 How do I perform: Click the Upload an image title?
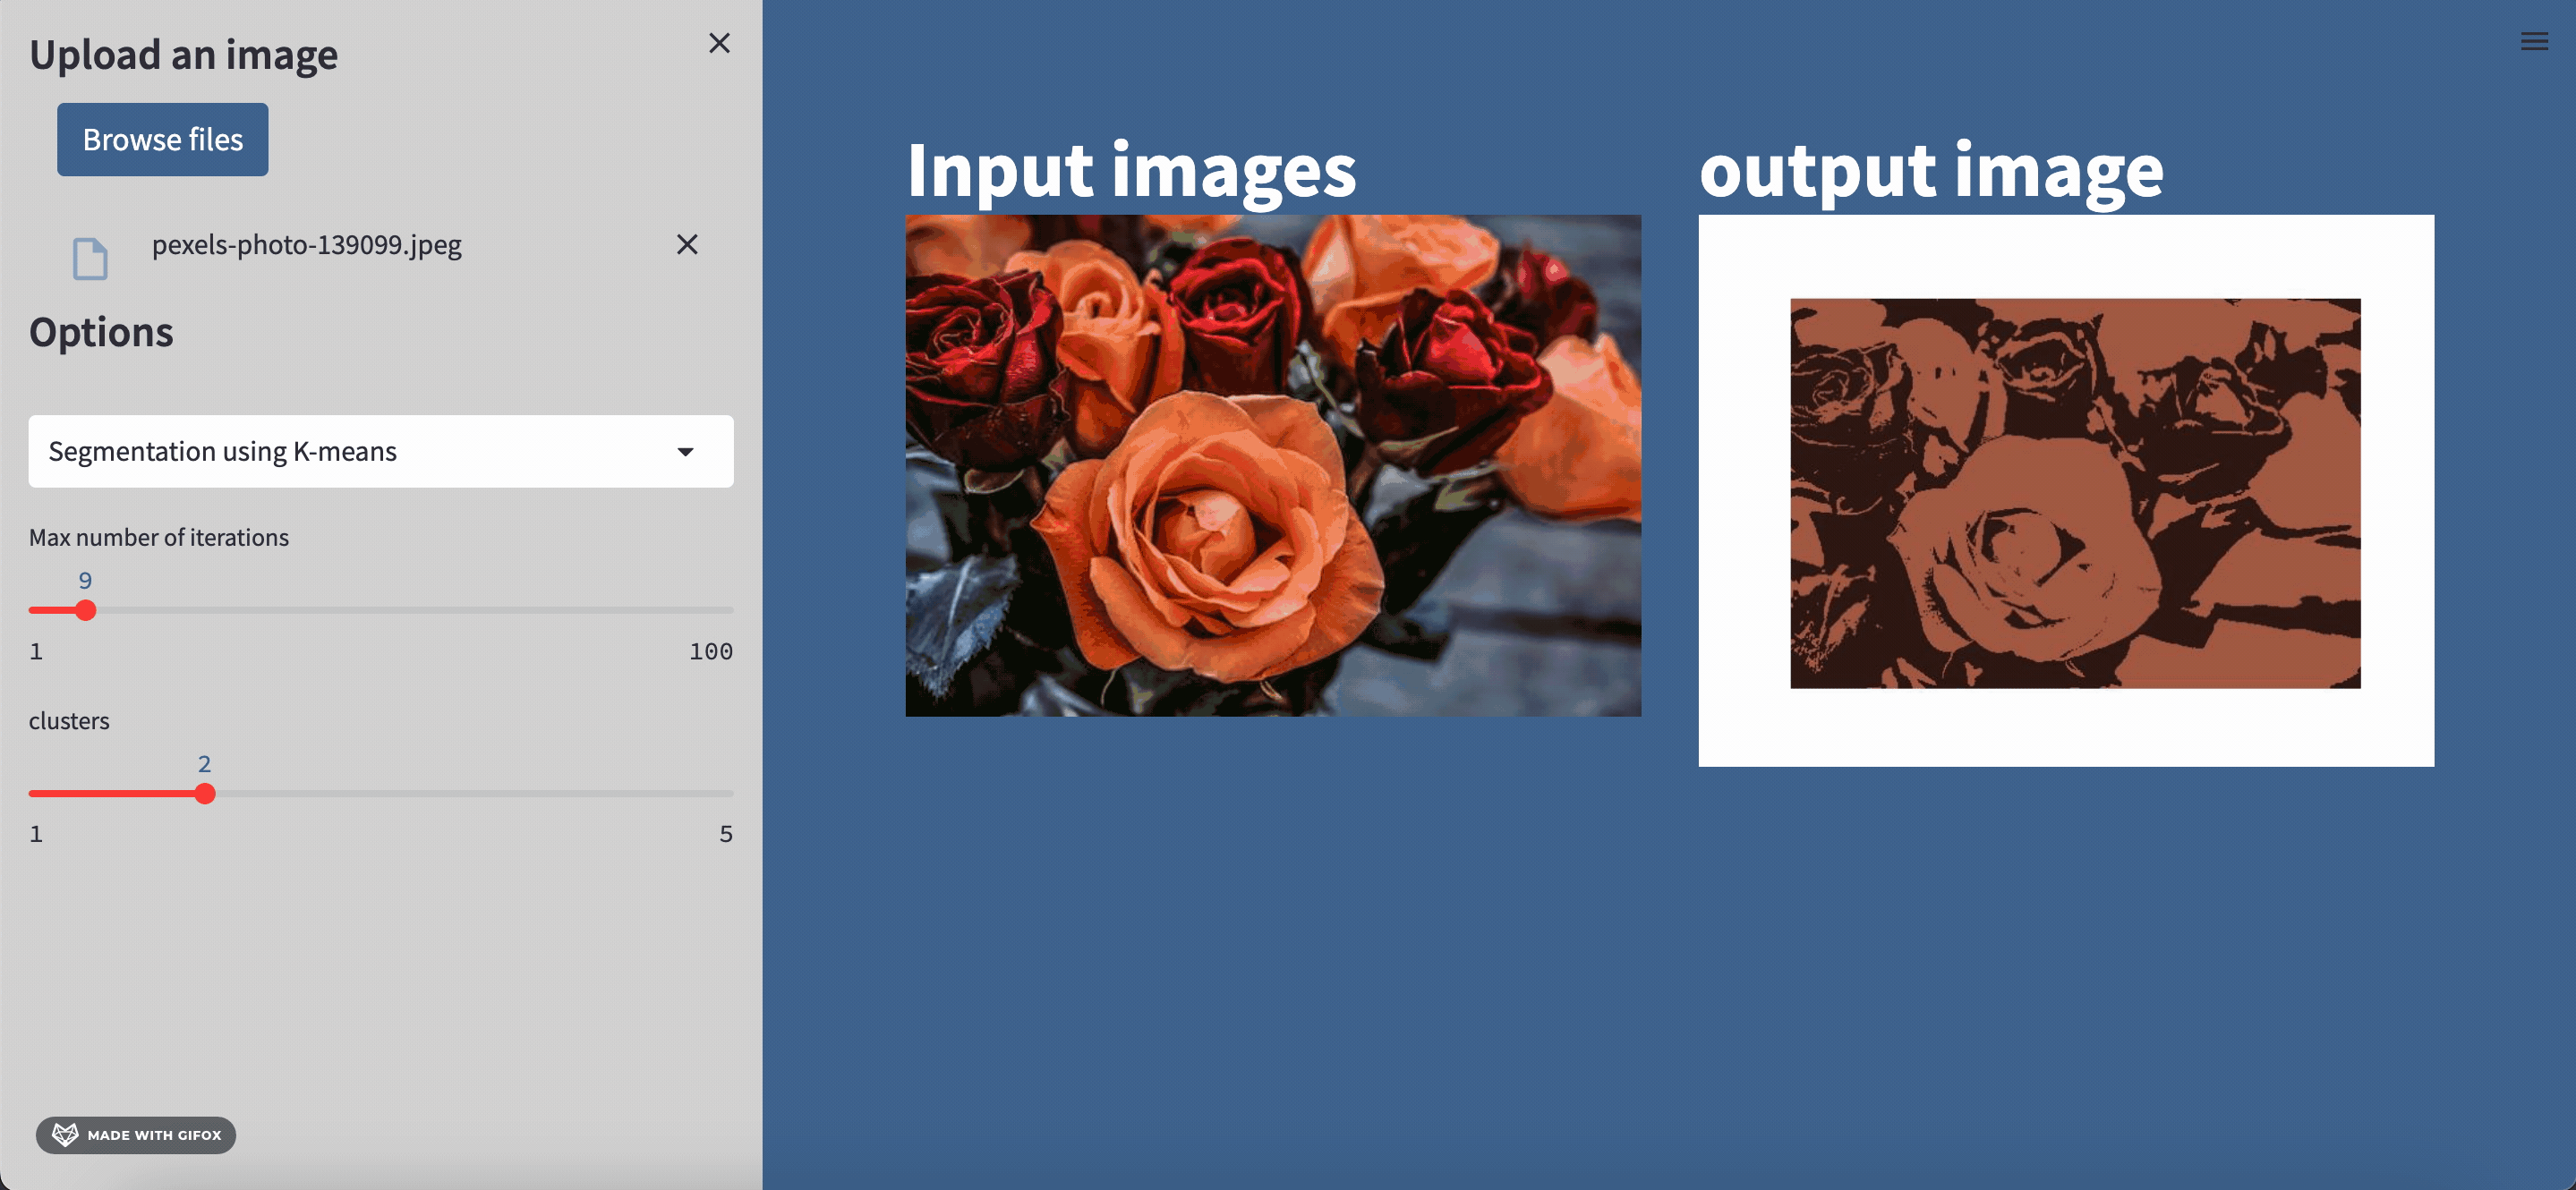(x=183, y=55)
